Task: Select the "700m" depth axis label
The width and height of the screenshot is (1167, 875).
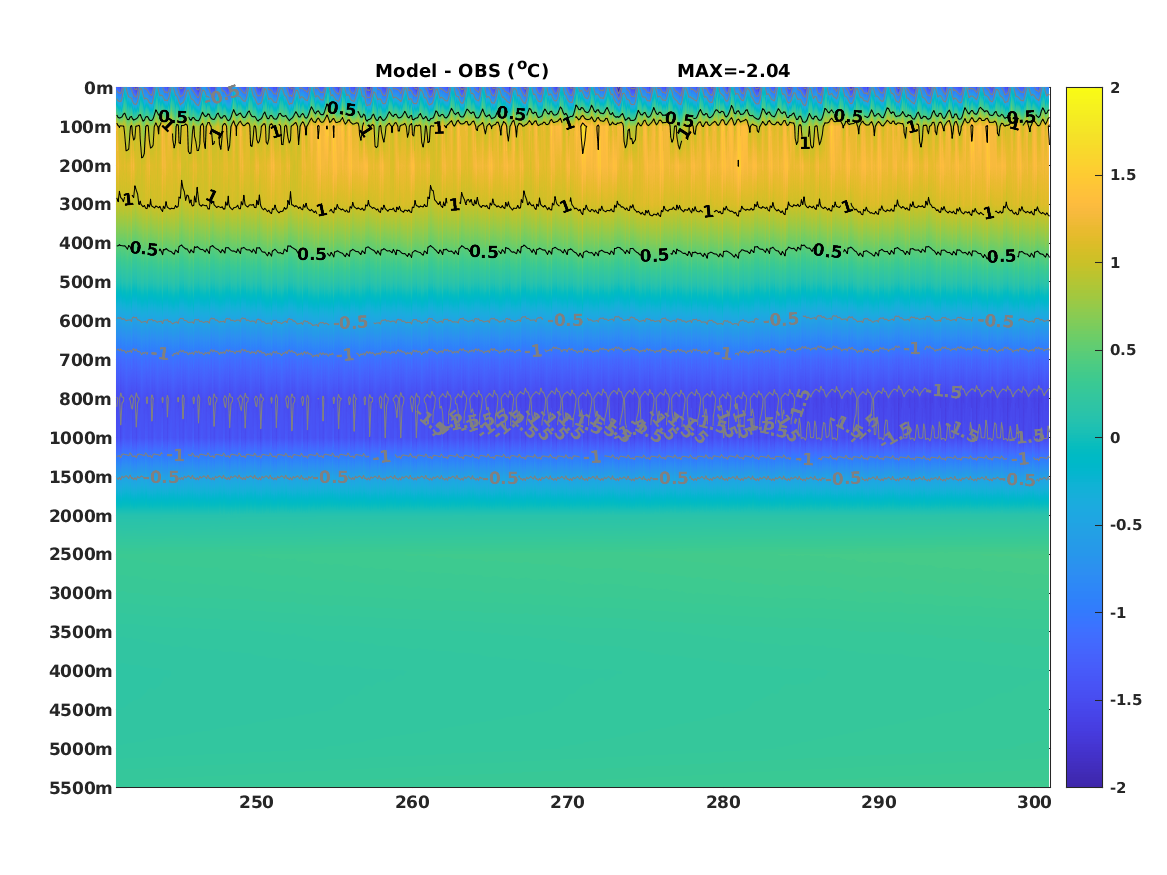Action: point(86,360)
